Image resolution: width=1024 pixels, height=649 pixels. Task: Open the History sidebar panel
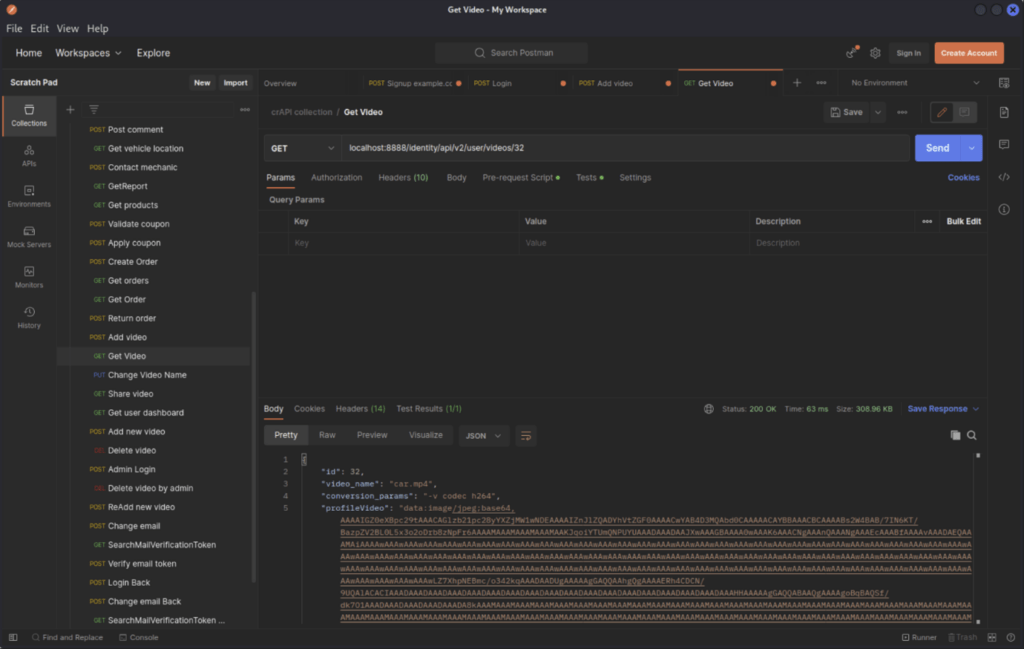point(29,317)
